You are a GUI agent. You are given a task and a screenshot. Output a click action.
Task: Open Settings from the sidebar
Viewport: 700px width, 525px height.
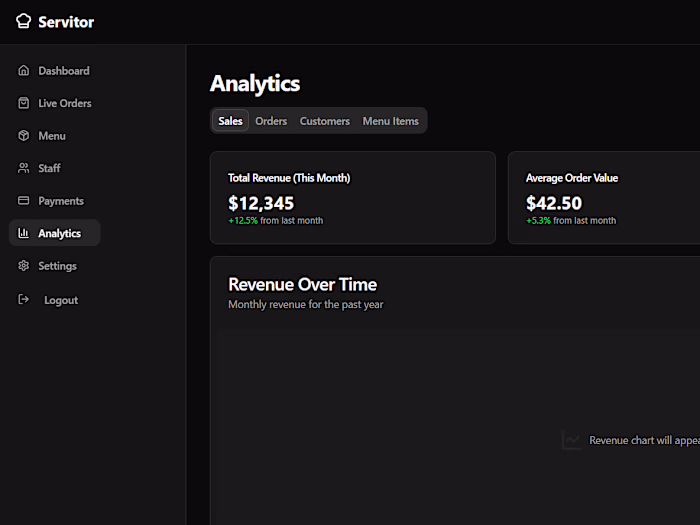click(54, 266)
